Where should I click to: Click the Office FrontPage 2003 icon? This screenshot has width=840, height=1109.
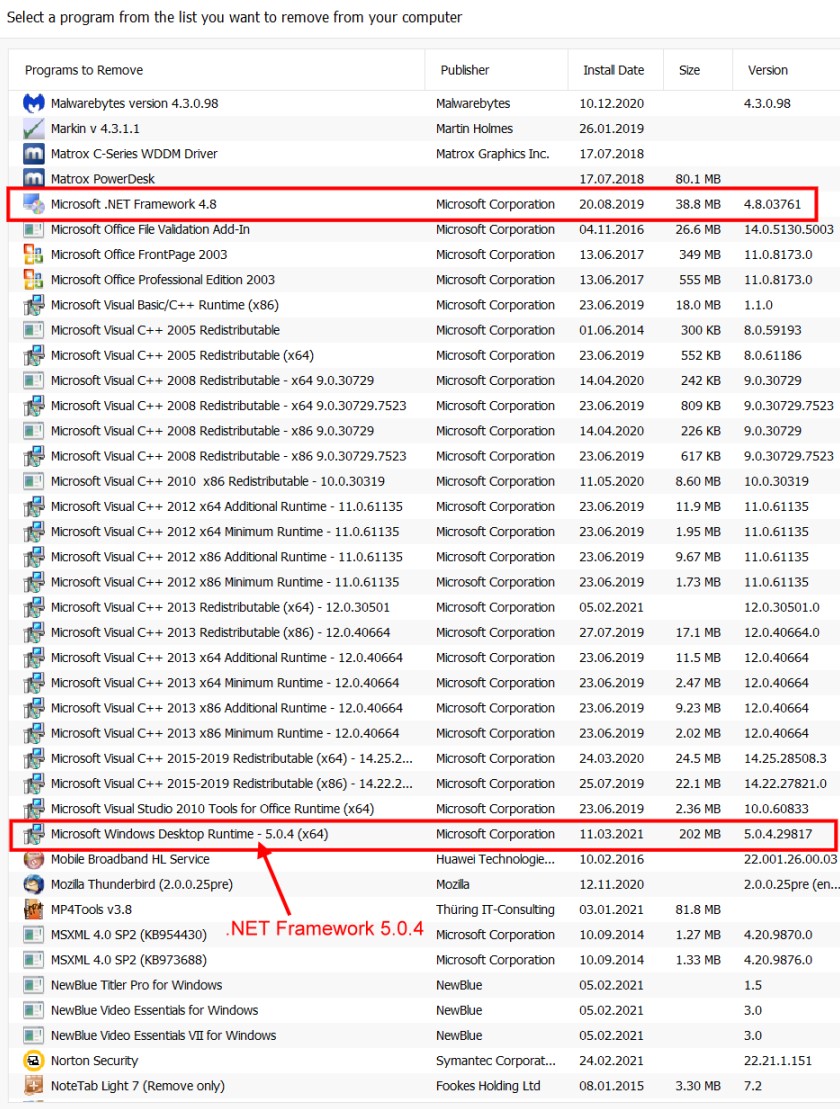(33, 255)
